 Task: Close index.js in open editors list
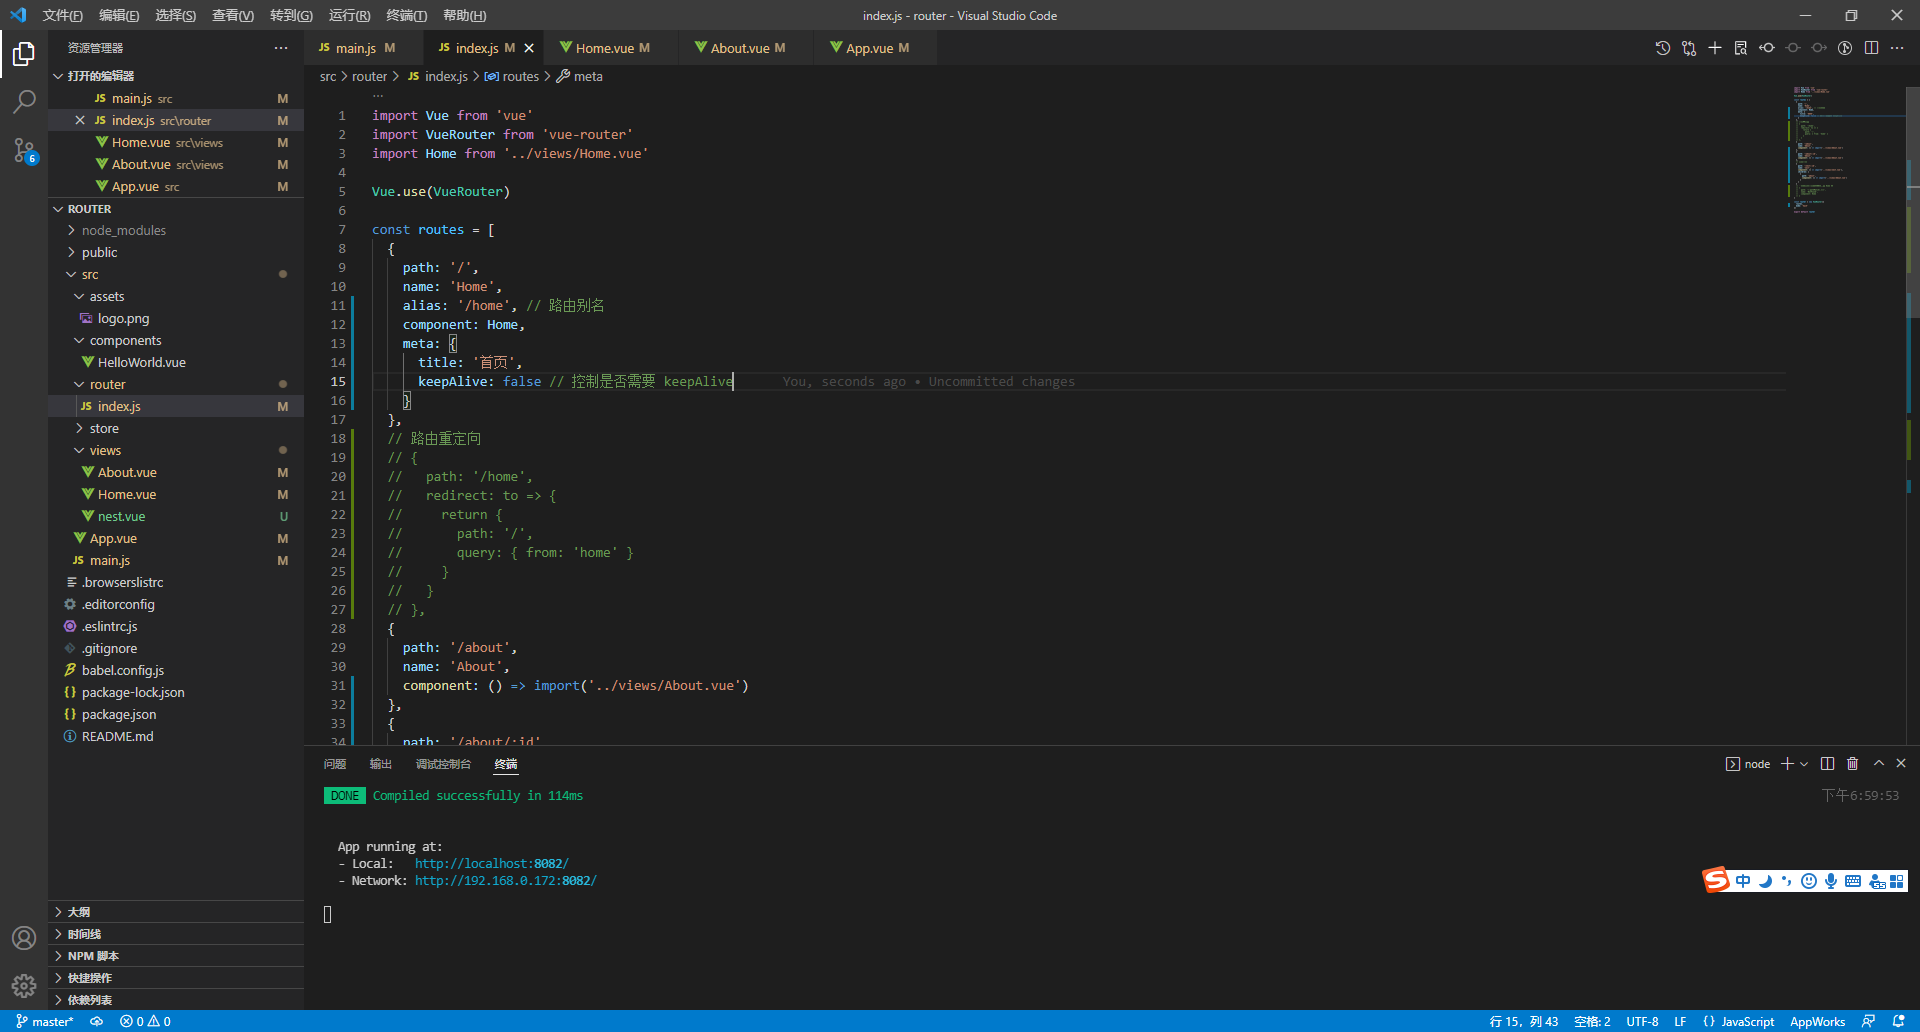tap(80, 121)
